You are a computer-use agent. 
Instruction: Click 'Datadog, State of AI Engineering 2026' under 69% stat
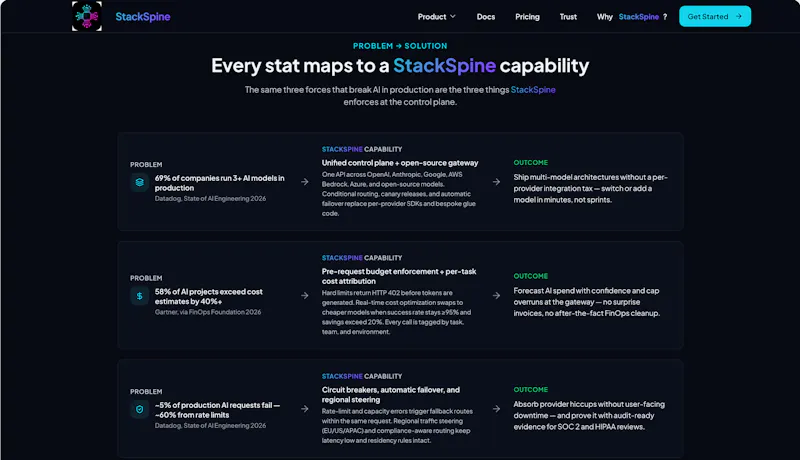[x=210, y=198]
